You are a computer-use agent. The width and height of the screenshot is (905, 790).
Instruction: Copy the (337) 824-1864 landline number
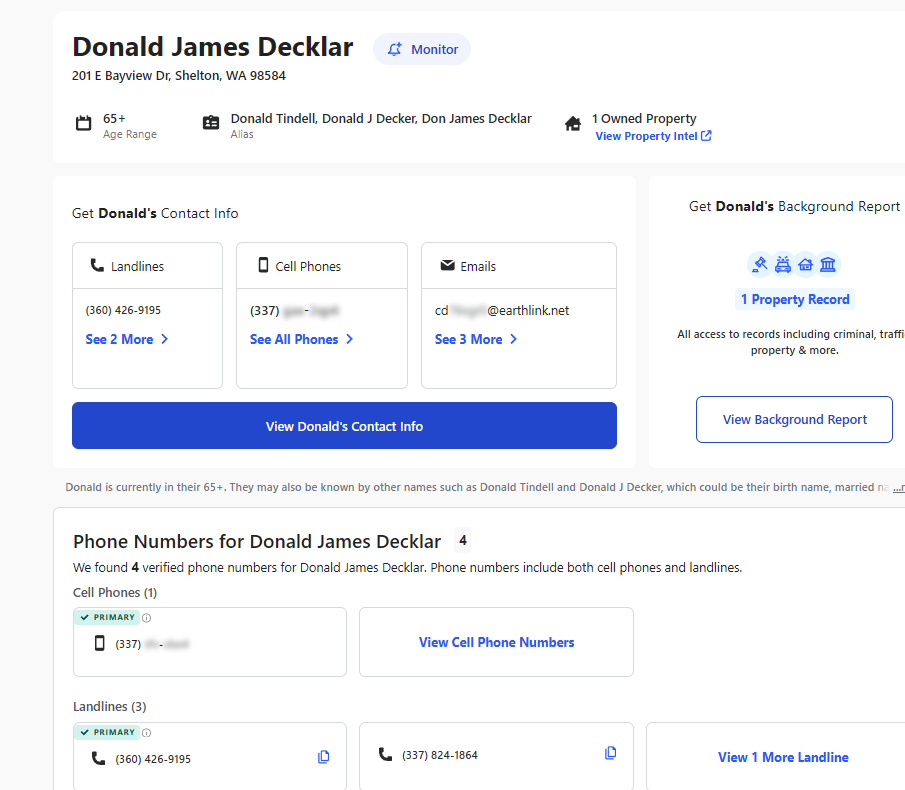[611, 752]
